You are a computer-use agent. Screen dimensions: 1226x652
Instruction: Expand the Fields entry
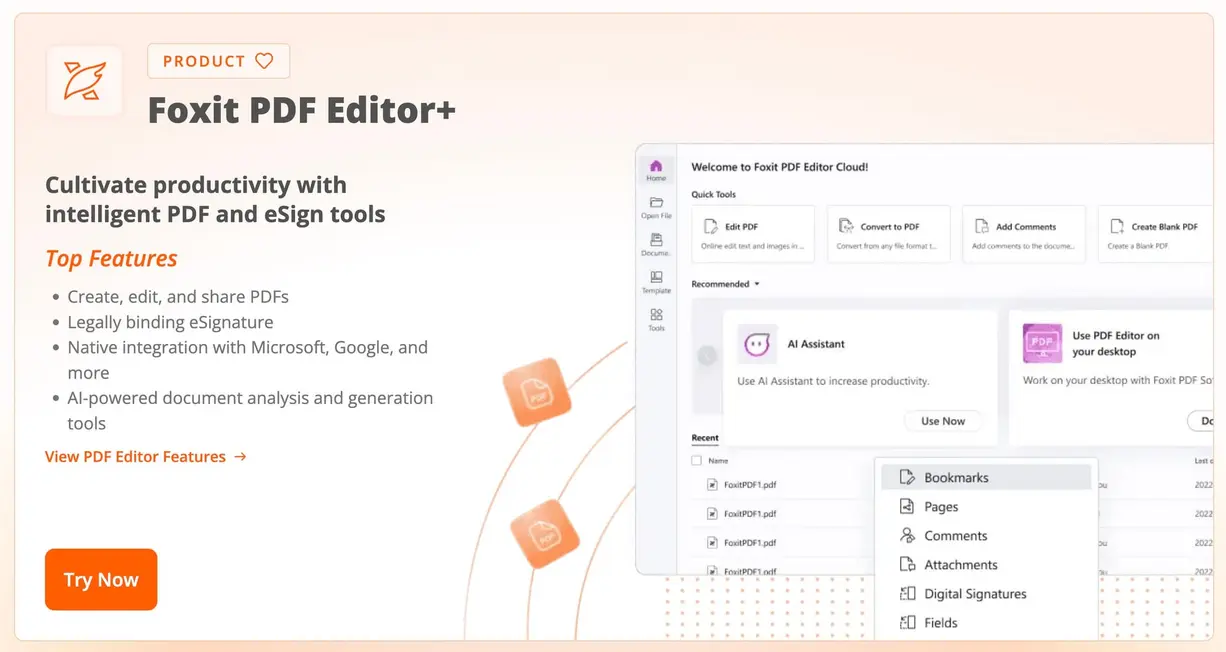[x=939, y=622]
